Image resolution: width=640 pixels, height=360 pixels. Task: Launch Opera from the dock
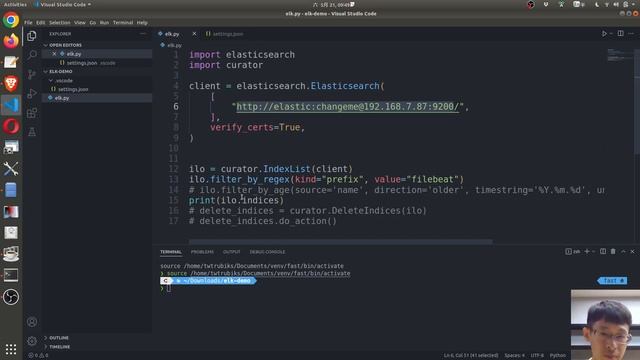11,126
